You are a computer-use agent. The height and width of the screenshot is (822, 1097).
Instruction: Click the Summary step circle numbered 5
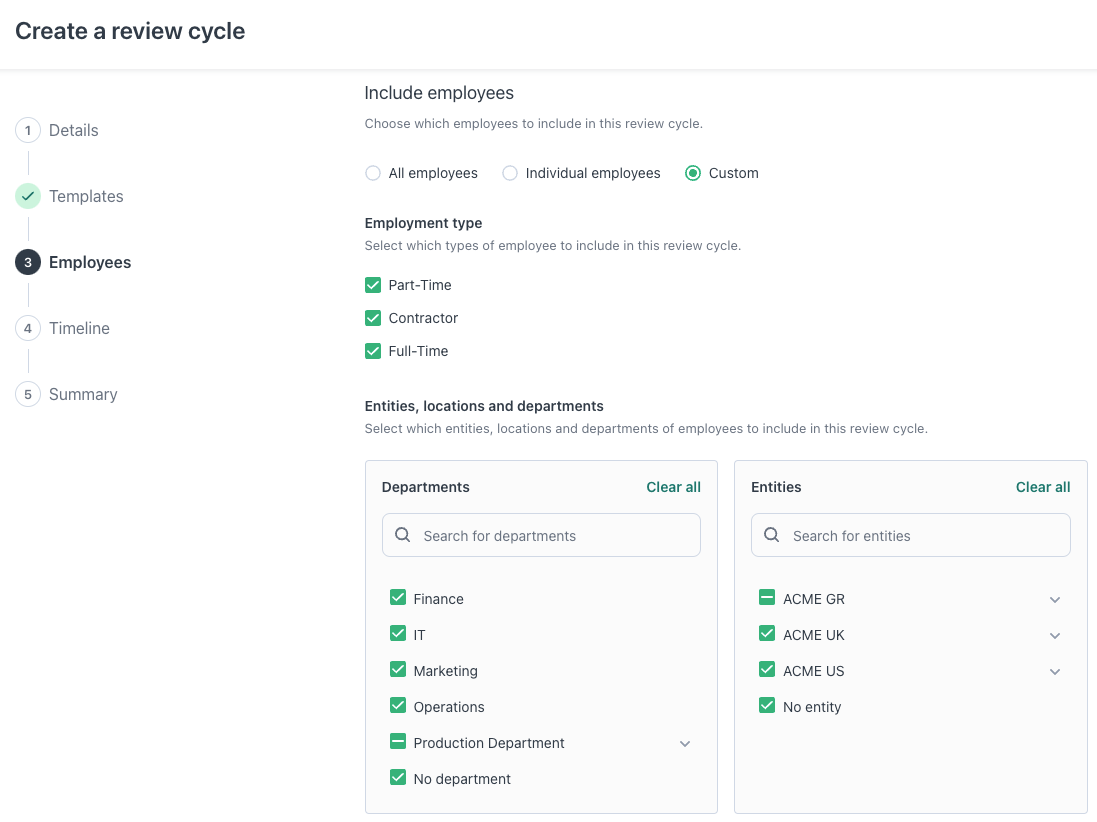(x=28, y=394)
